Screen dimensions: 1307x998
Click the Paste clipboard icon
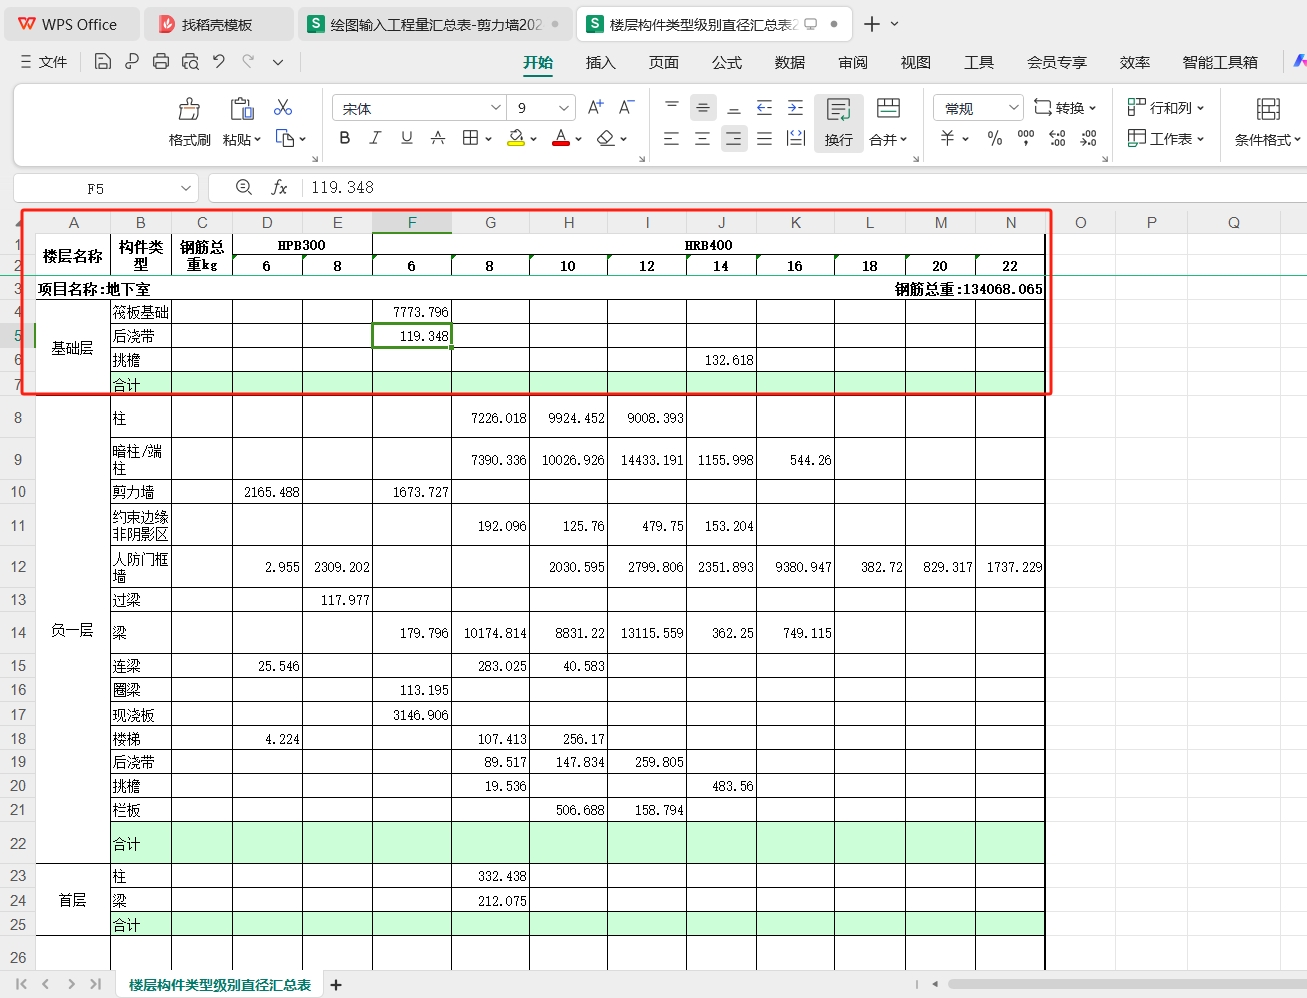click(241, 108)
